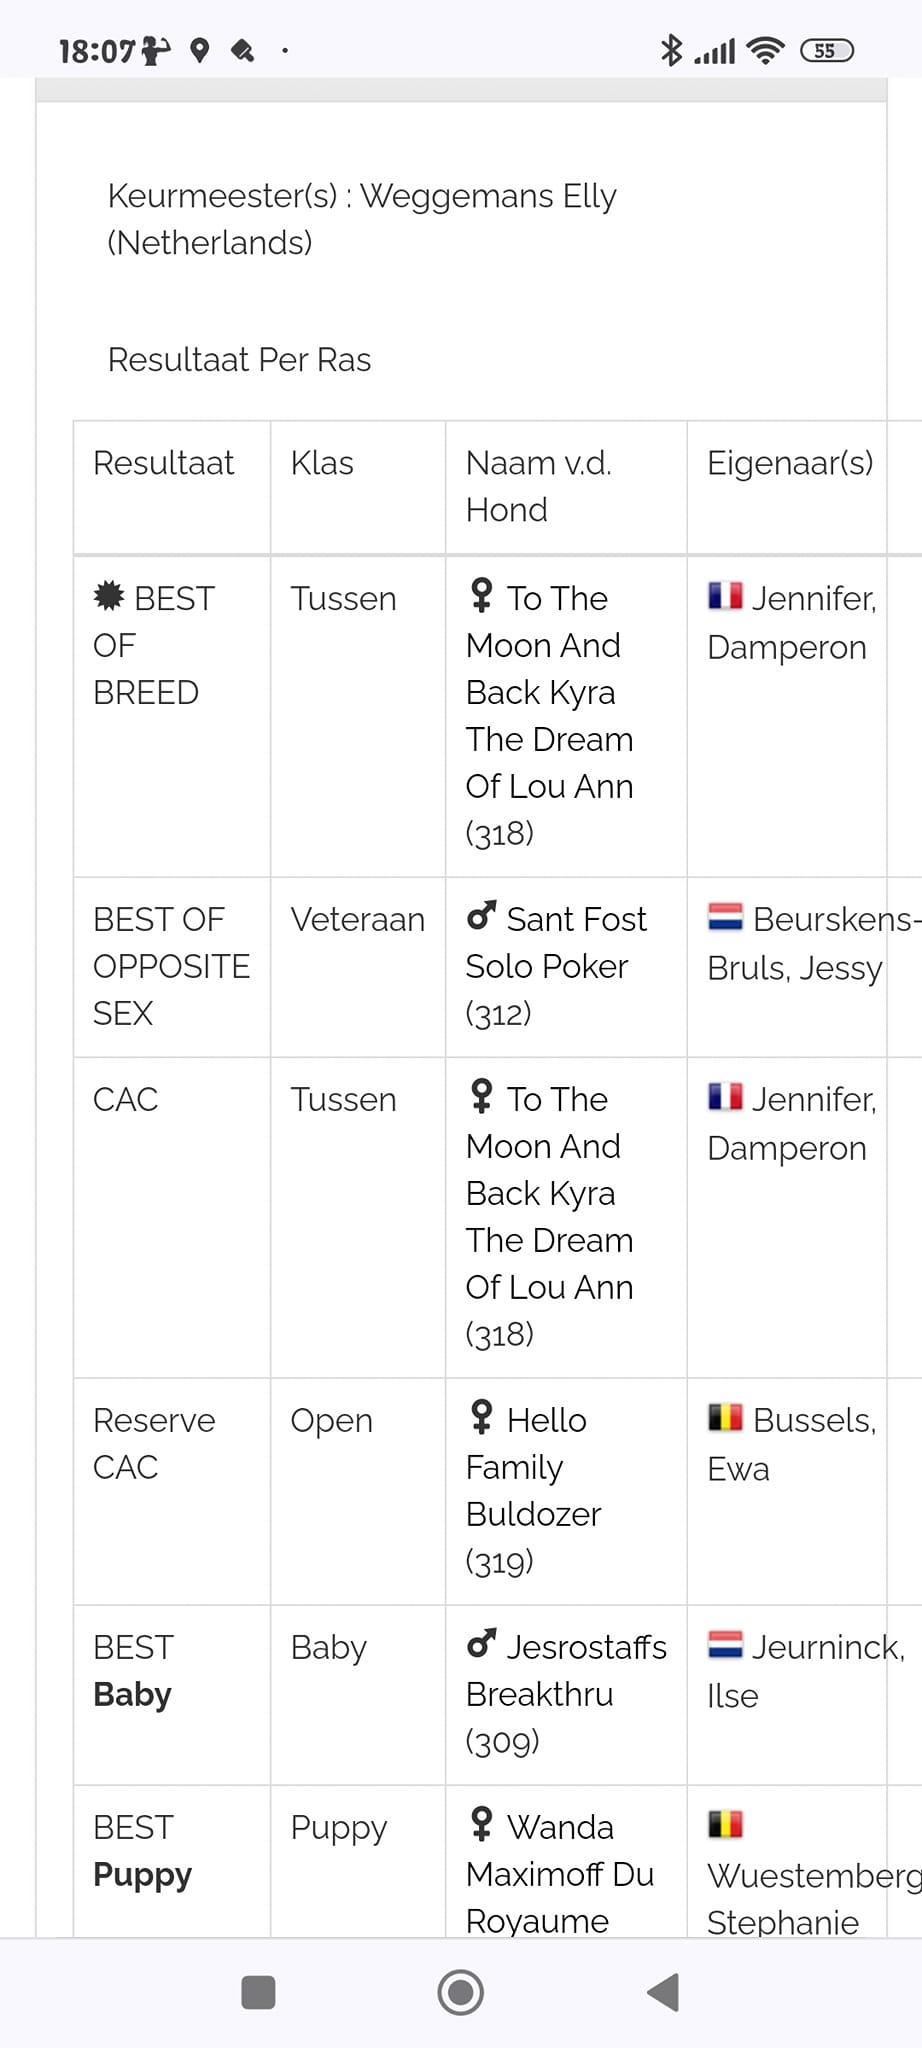This screenshot has width=922, height=2048.
Task: Tap the male symbol beside Sant Fost Solo Poker
Action: coord(481,915)
